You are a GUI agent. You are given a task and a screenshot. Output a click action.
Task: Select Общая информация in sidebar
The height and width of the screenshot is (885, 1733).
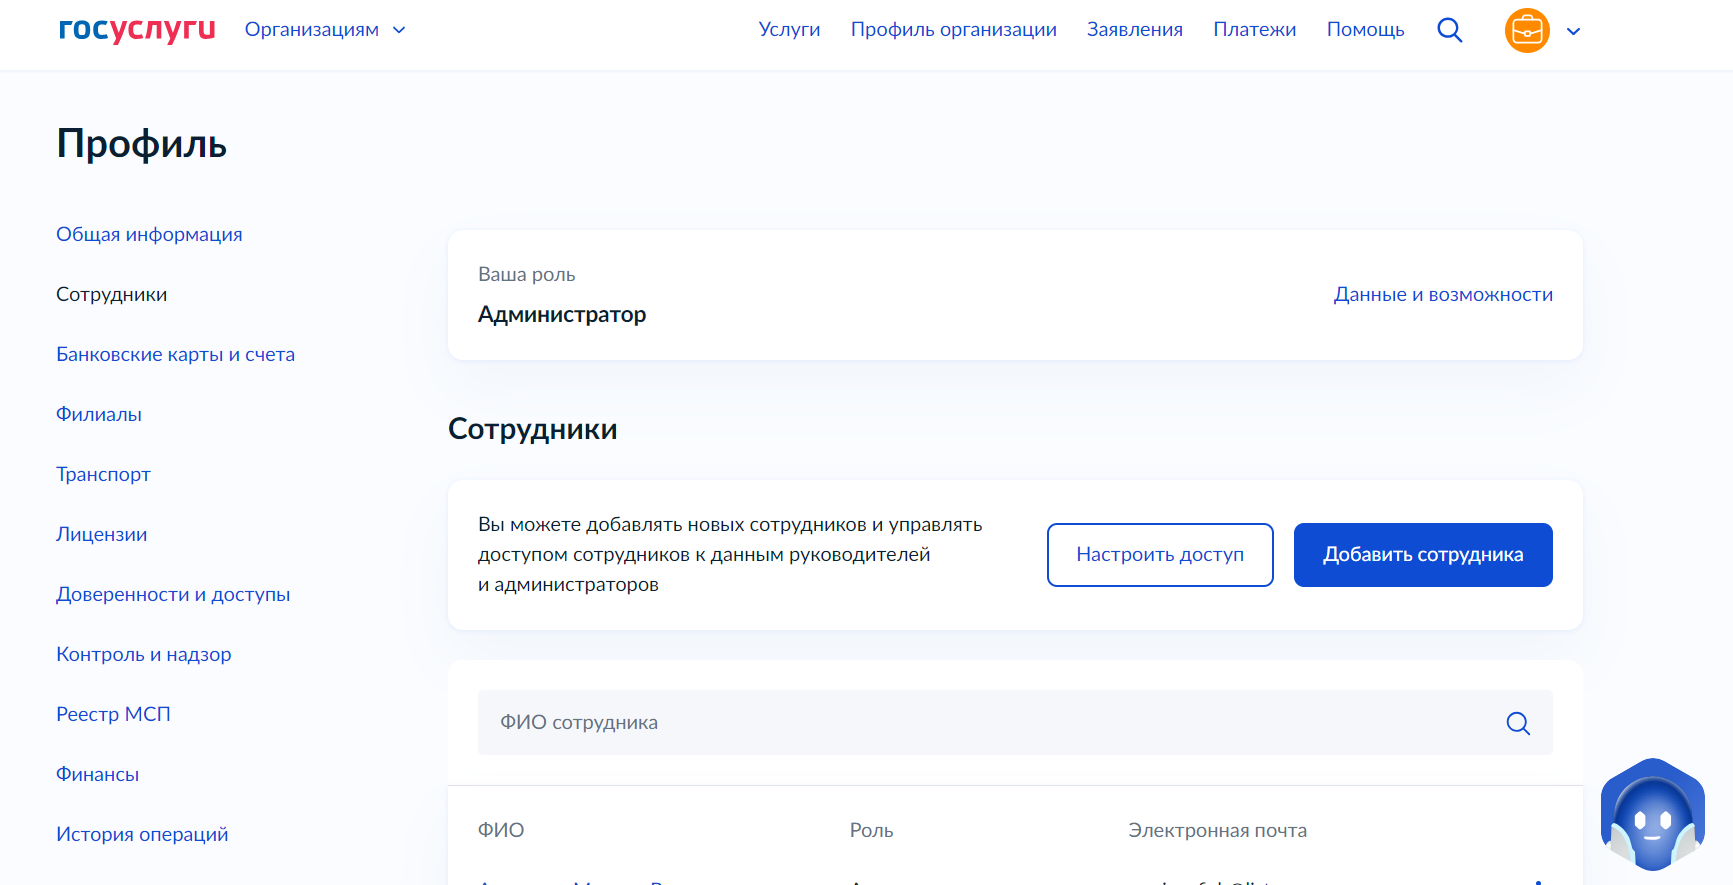[149, 235]
